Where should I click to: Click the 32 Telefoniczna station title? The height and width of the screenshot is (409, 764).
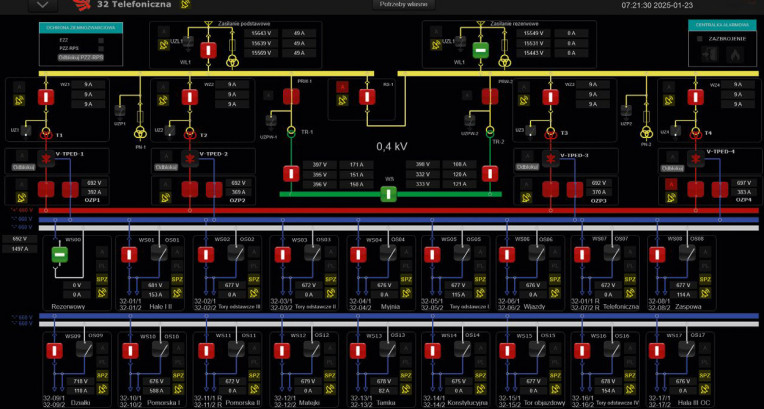point(127,6)
